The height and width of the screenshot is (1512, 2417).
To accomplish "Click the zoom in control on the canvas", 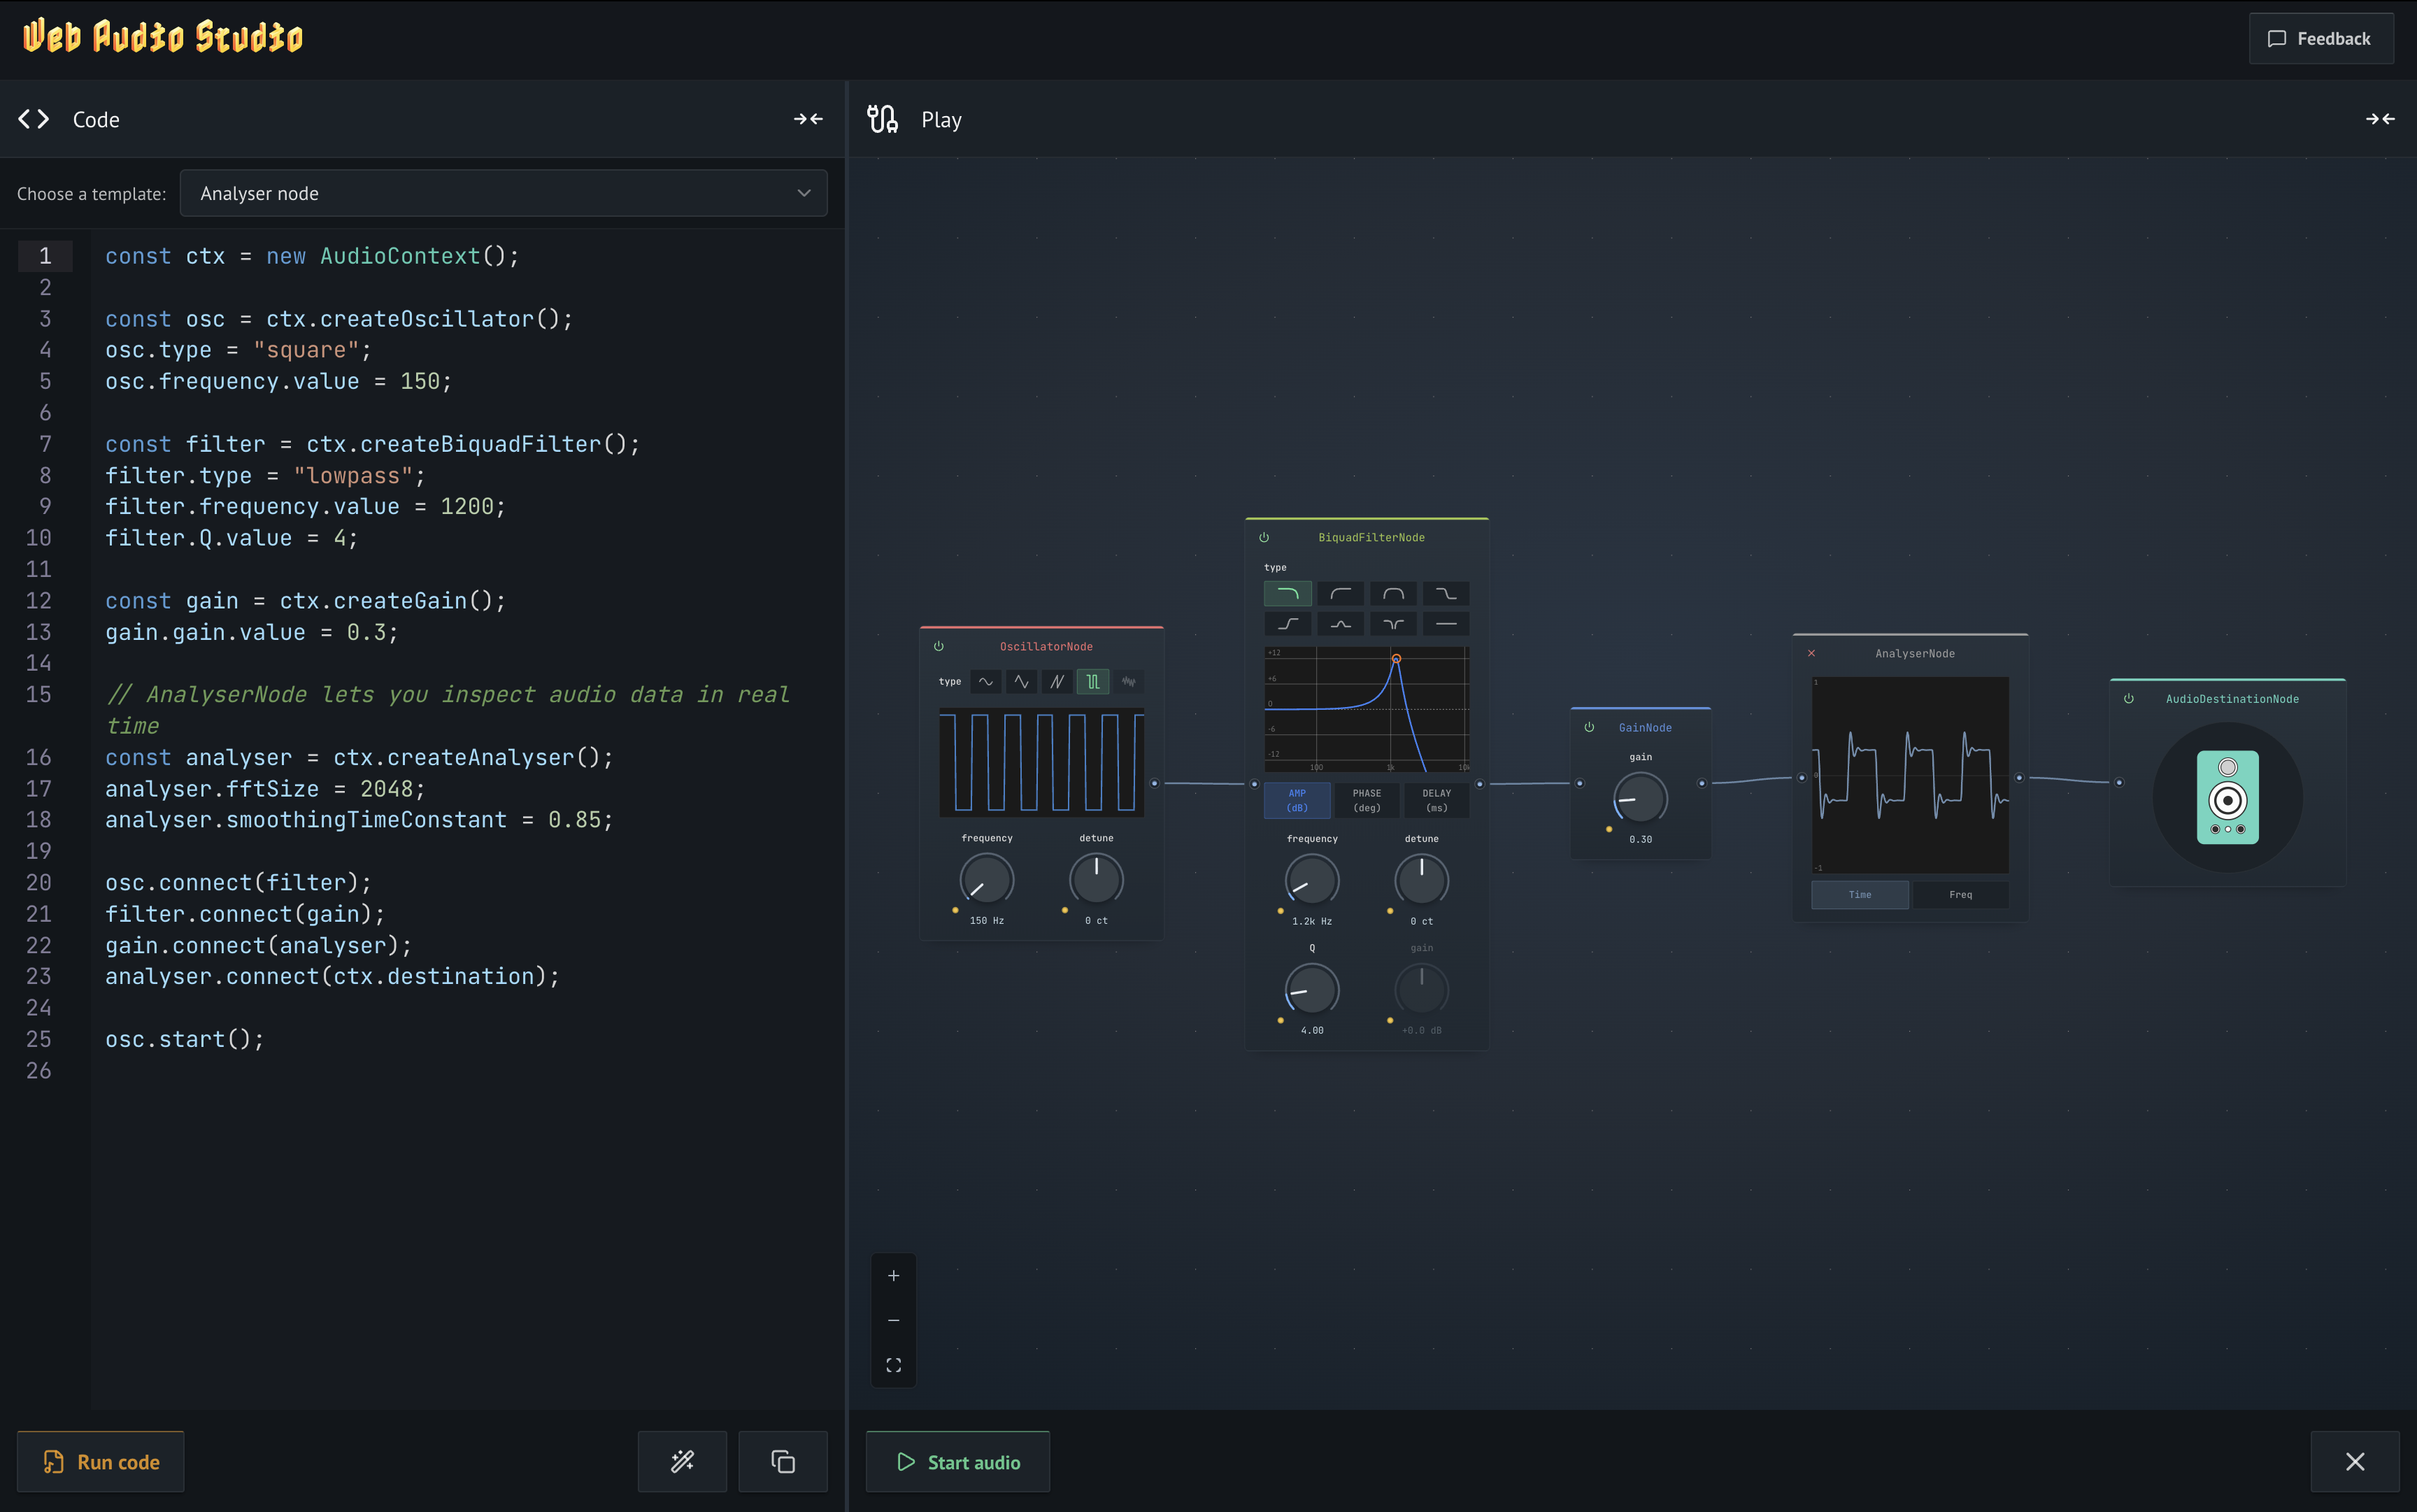I will 893,1276.
